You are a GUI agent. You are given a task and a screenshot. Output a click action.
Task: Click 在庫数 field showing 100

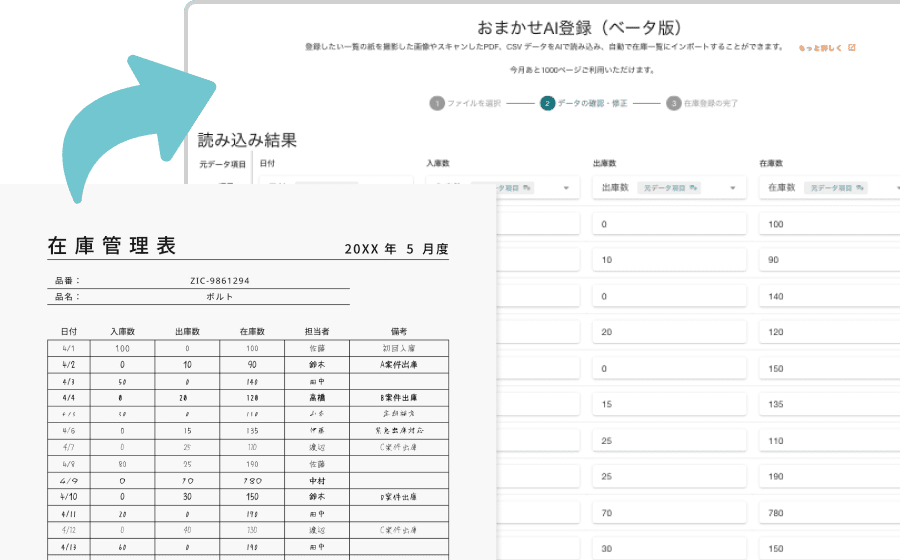(x=828, y=224)
